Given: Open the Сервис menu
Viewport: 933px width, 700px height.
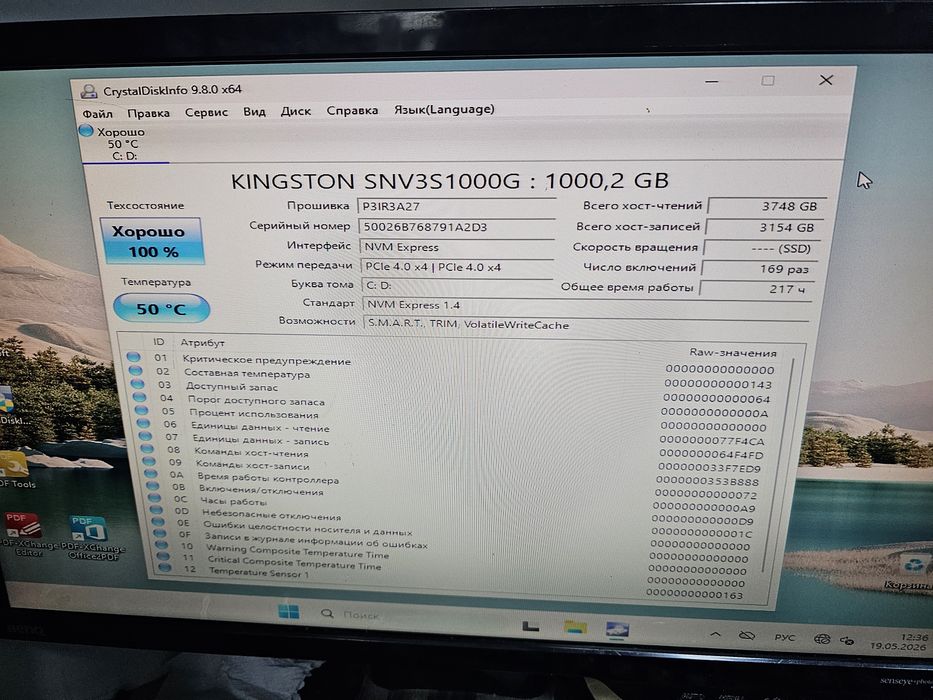Looking at the screenshot, I should click(206, 112).
